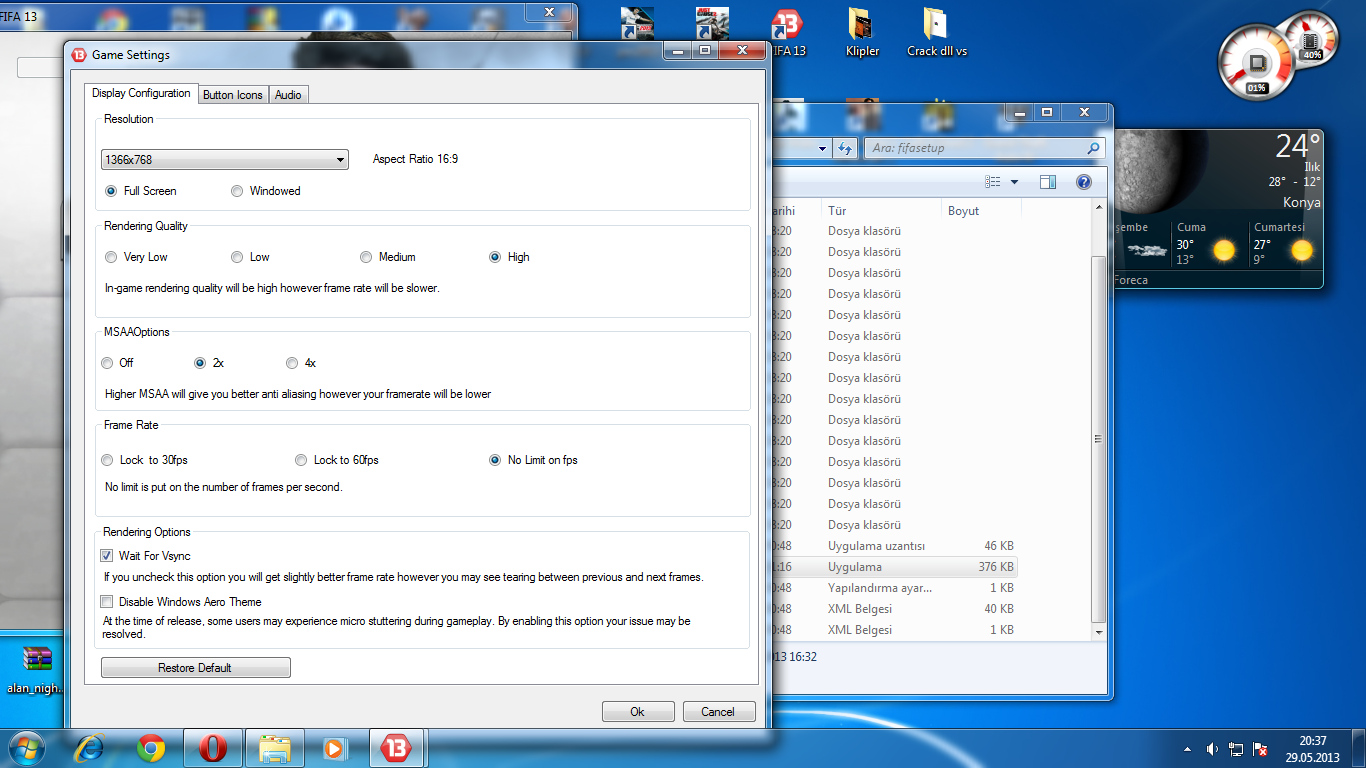Open the taskbar clock showing 20:37
Screen dimensions: 1366x768
coord(1312,749)
